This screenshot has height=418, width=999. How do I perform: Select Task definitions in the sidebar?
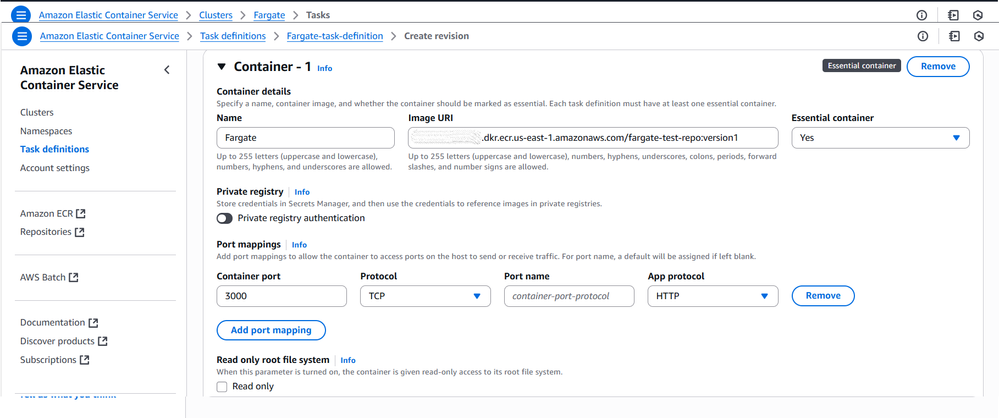click(x=54, y=149)
